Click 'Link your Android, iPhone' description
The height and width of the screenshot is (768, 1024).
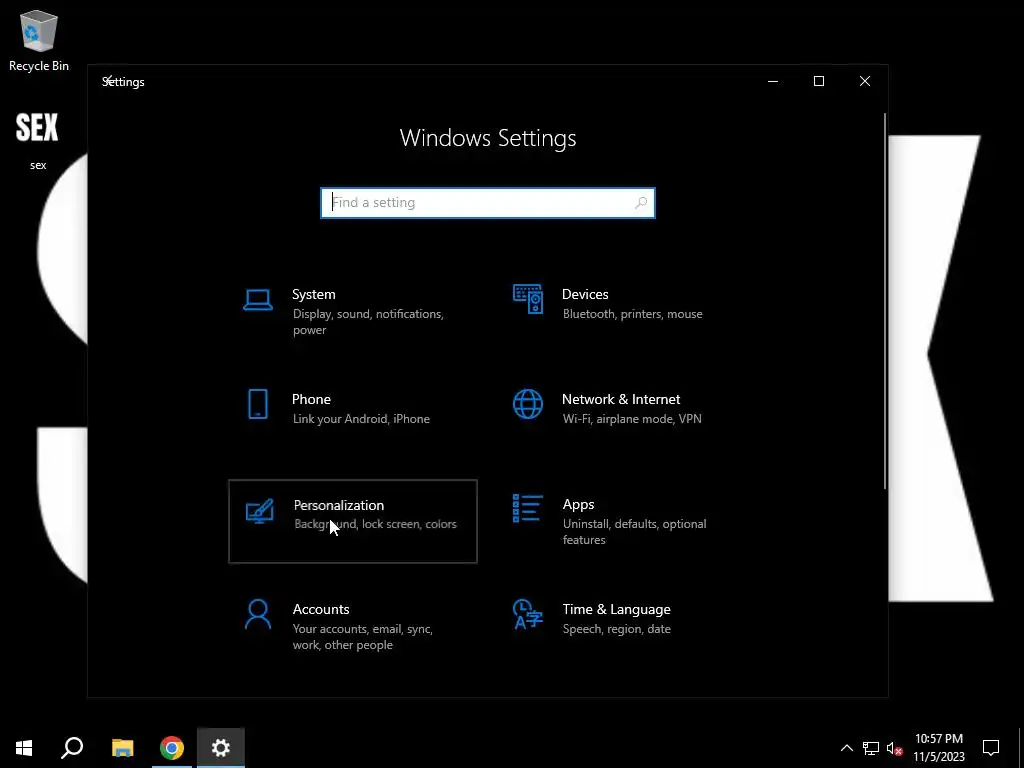361,419
